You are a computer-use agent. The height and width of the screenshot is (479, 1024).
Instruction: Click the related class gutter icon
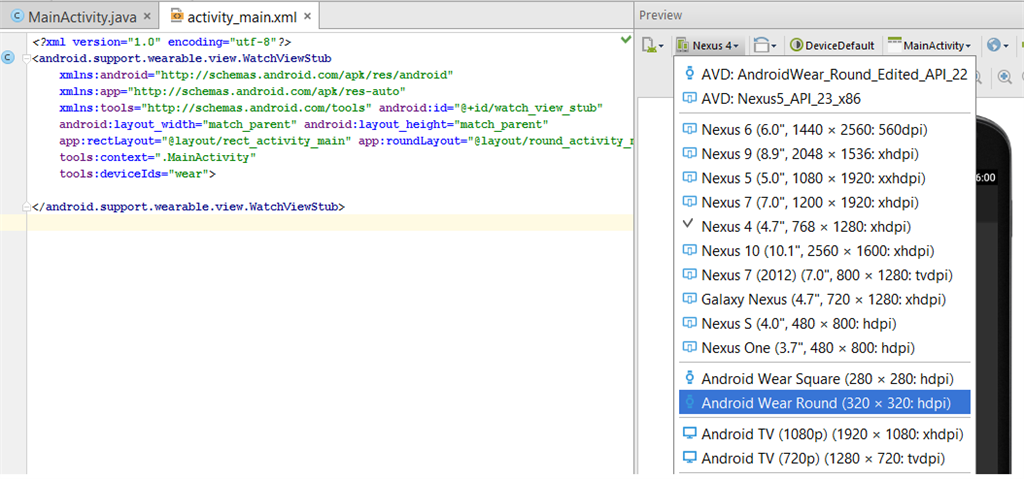(9, 57)
